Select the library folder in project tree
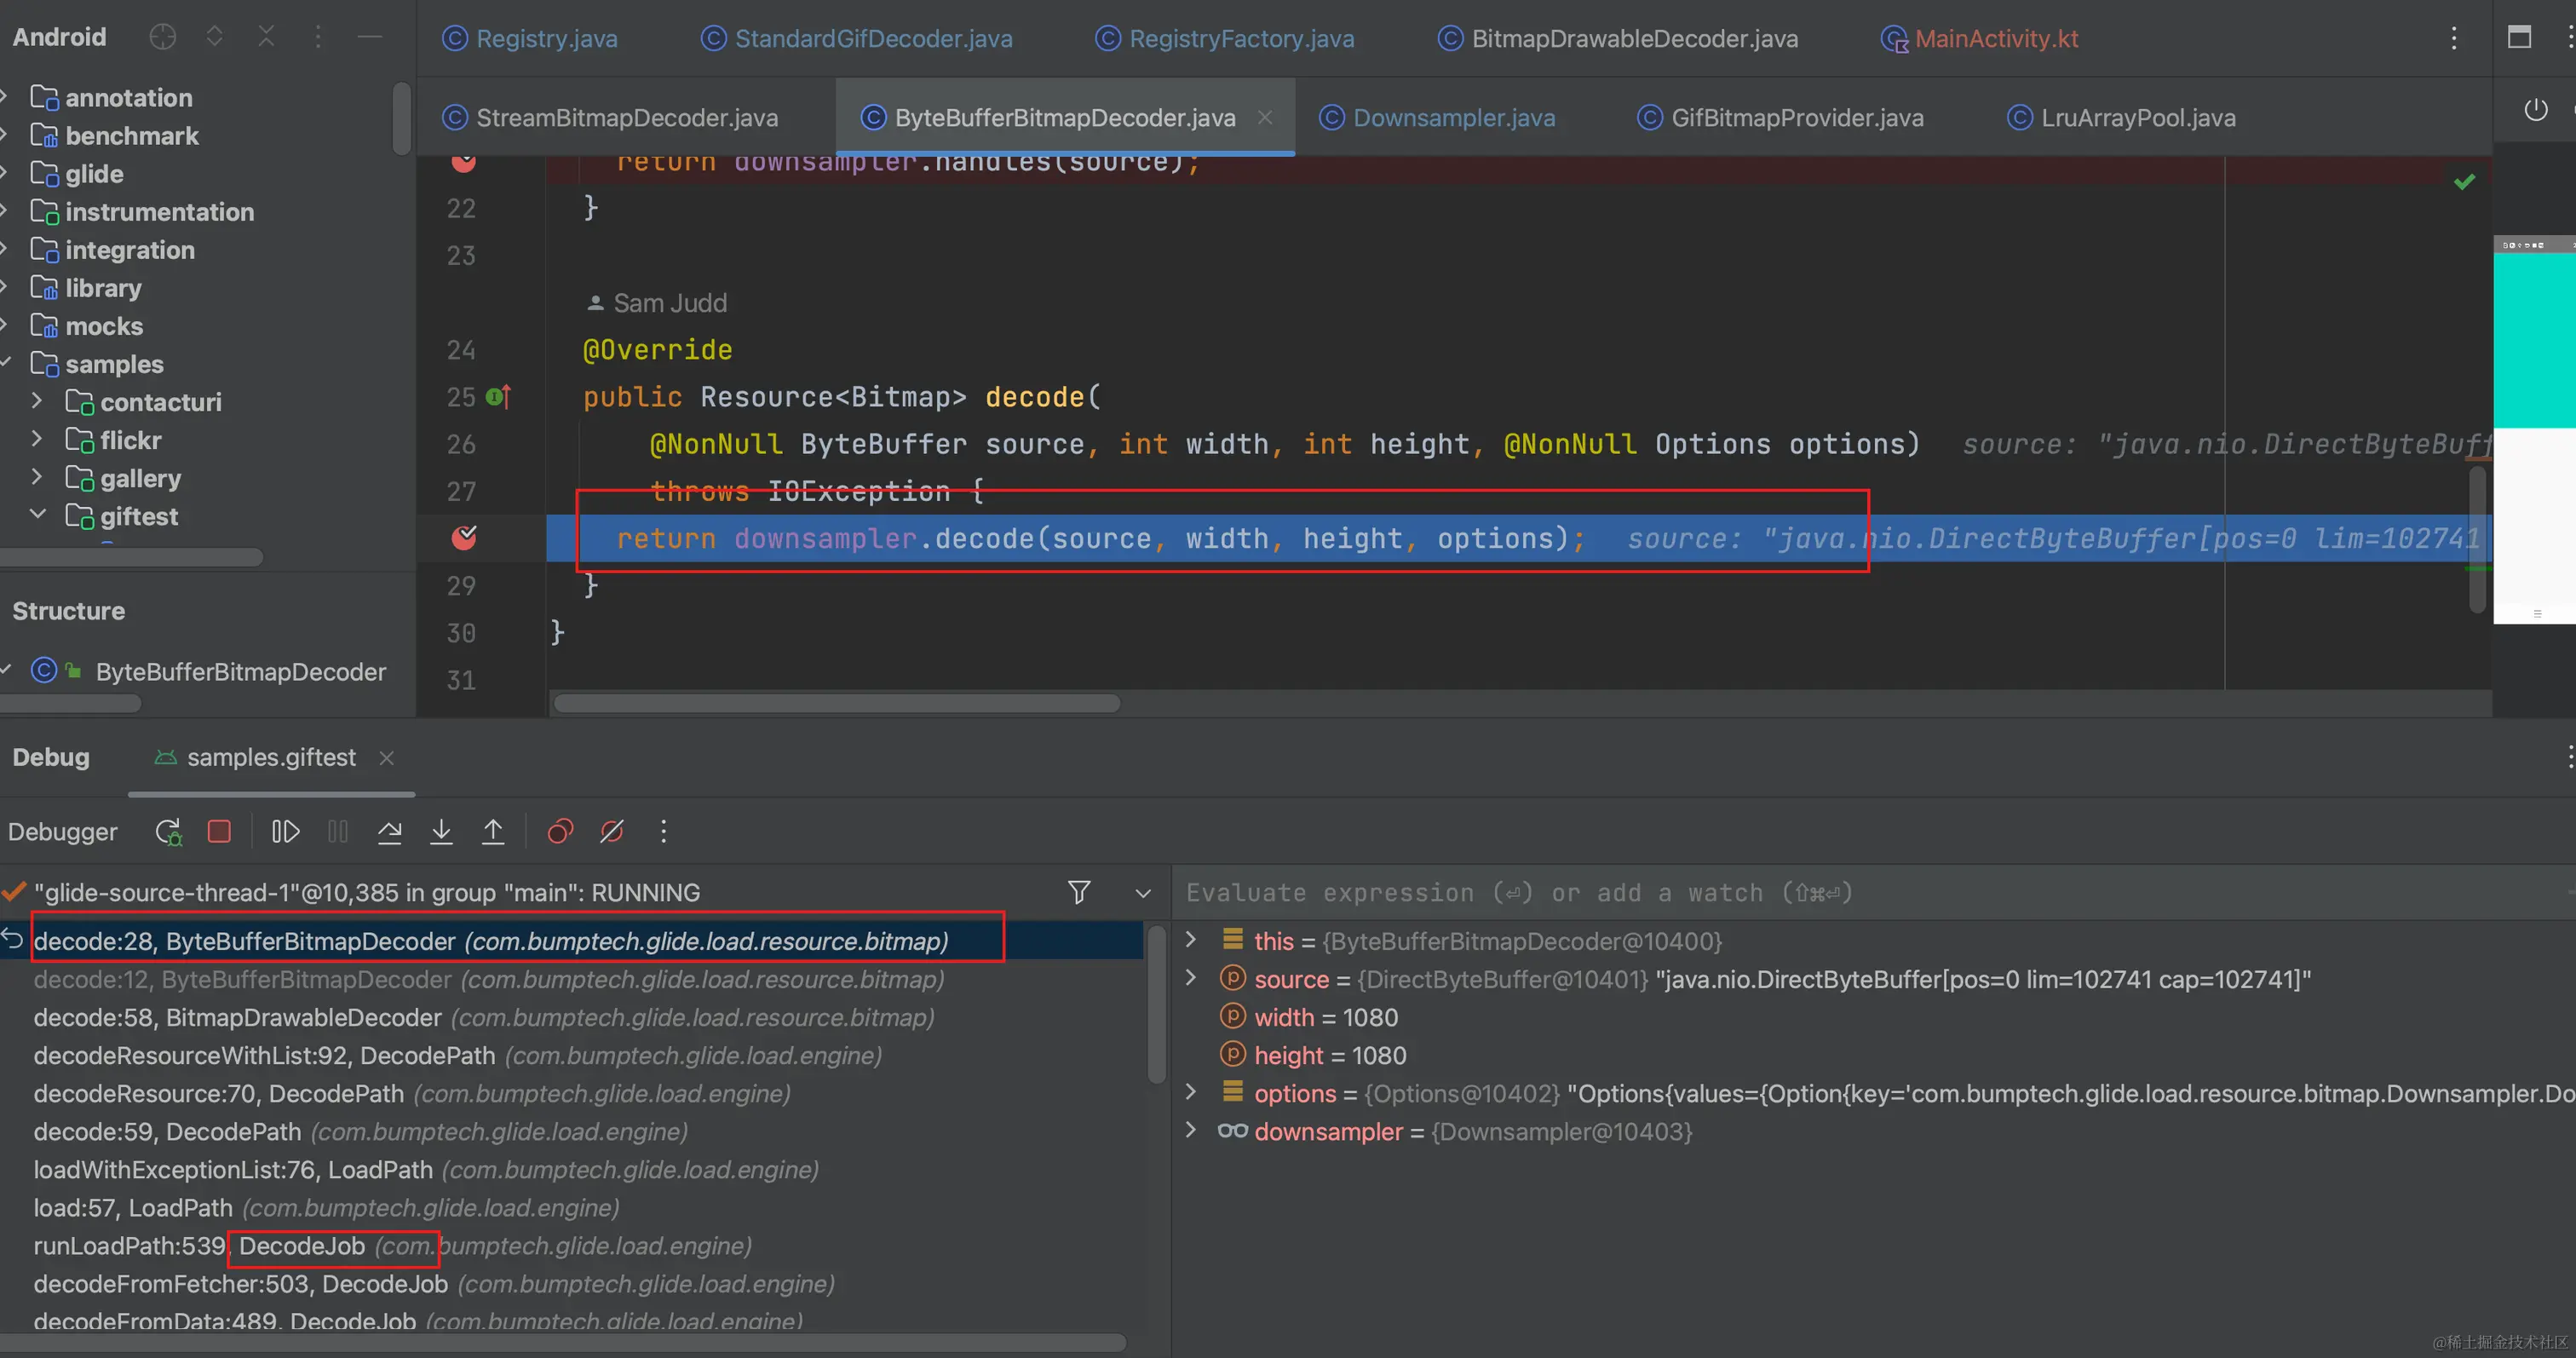 (x=103, y=288)
